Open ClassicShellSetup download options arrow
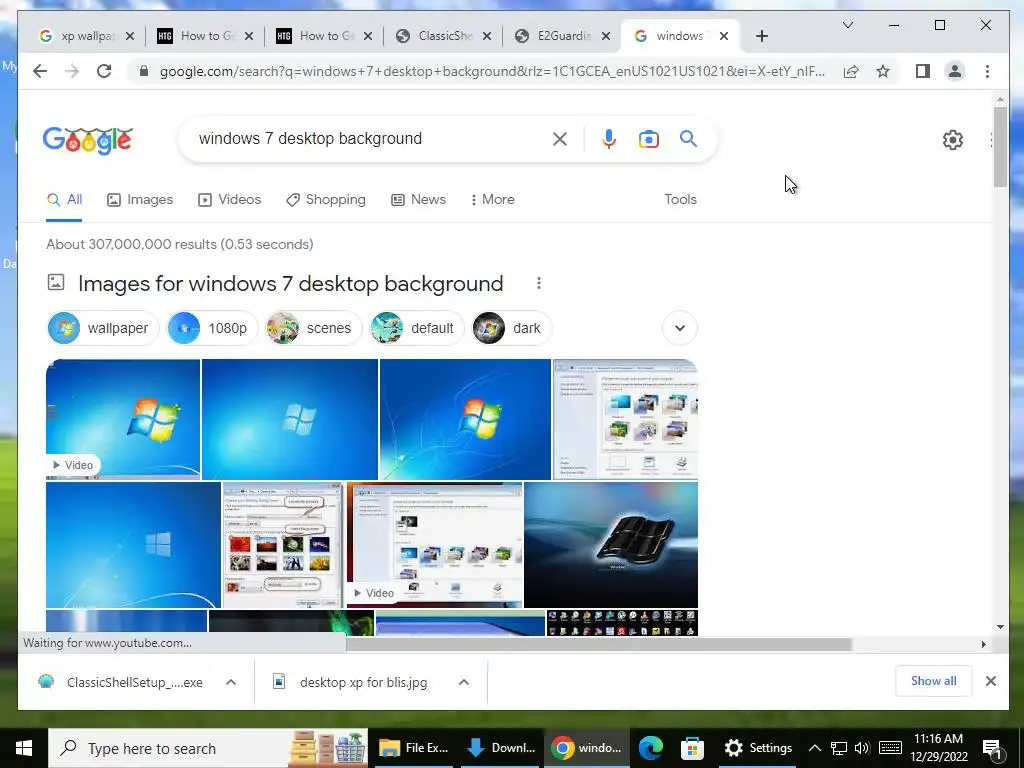The image size is (1024, 768). coord(231,682)
